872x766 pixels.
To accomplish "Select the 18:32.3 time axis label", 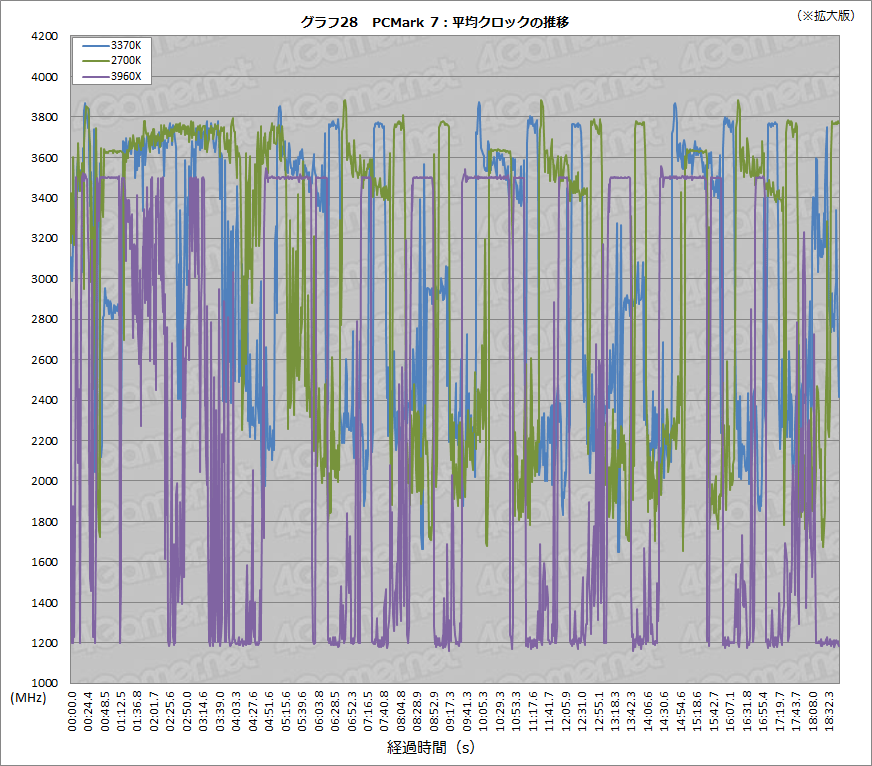I will 829,710.
